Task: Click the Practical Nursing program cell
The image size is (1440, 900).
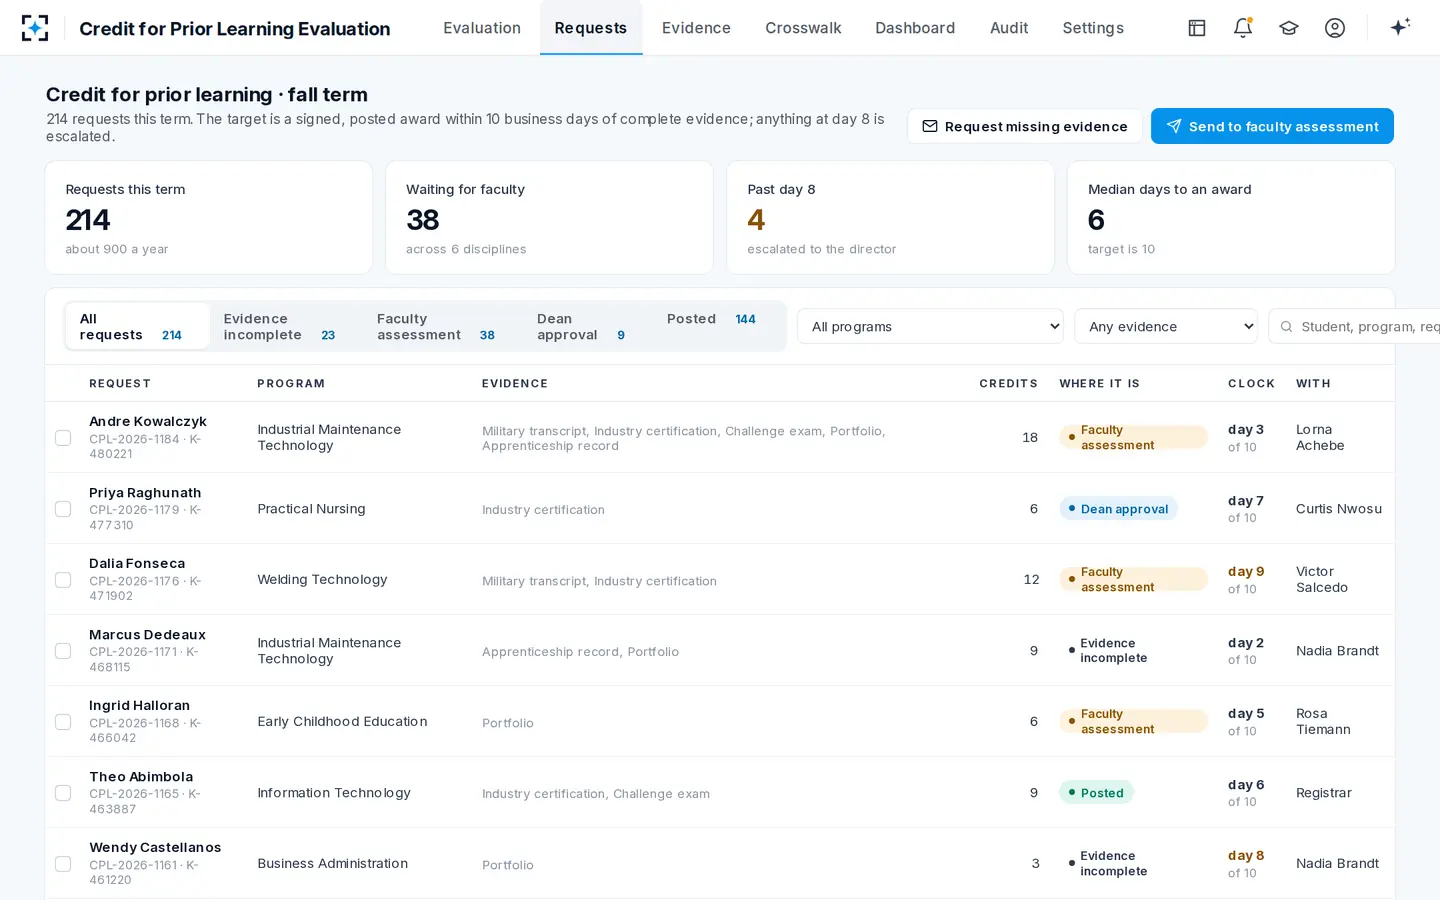Action: [x=311, y=509]
